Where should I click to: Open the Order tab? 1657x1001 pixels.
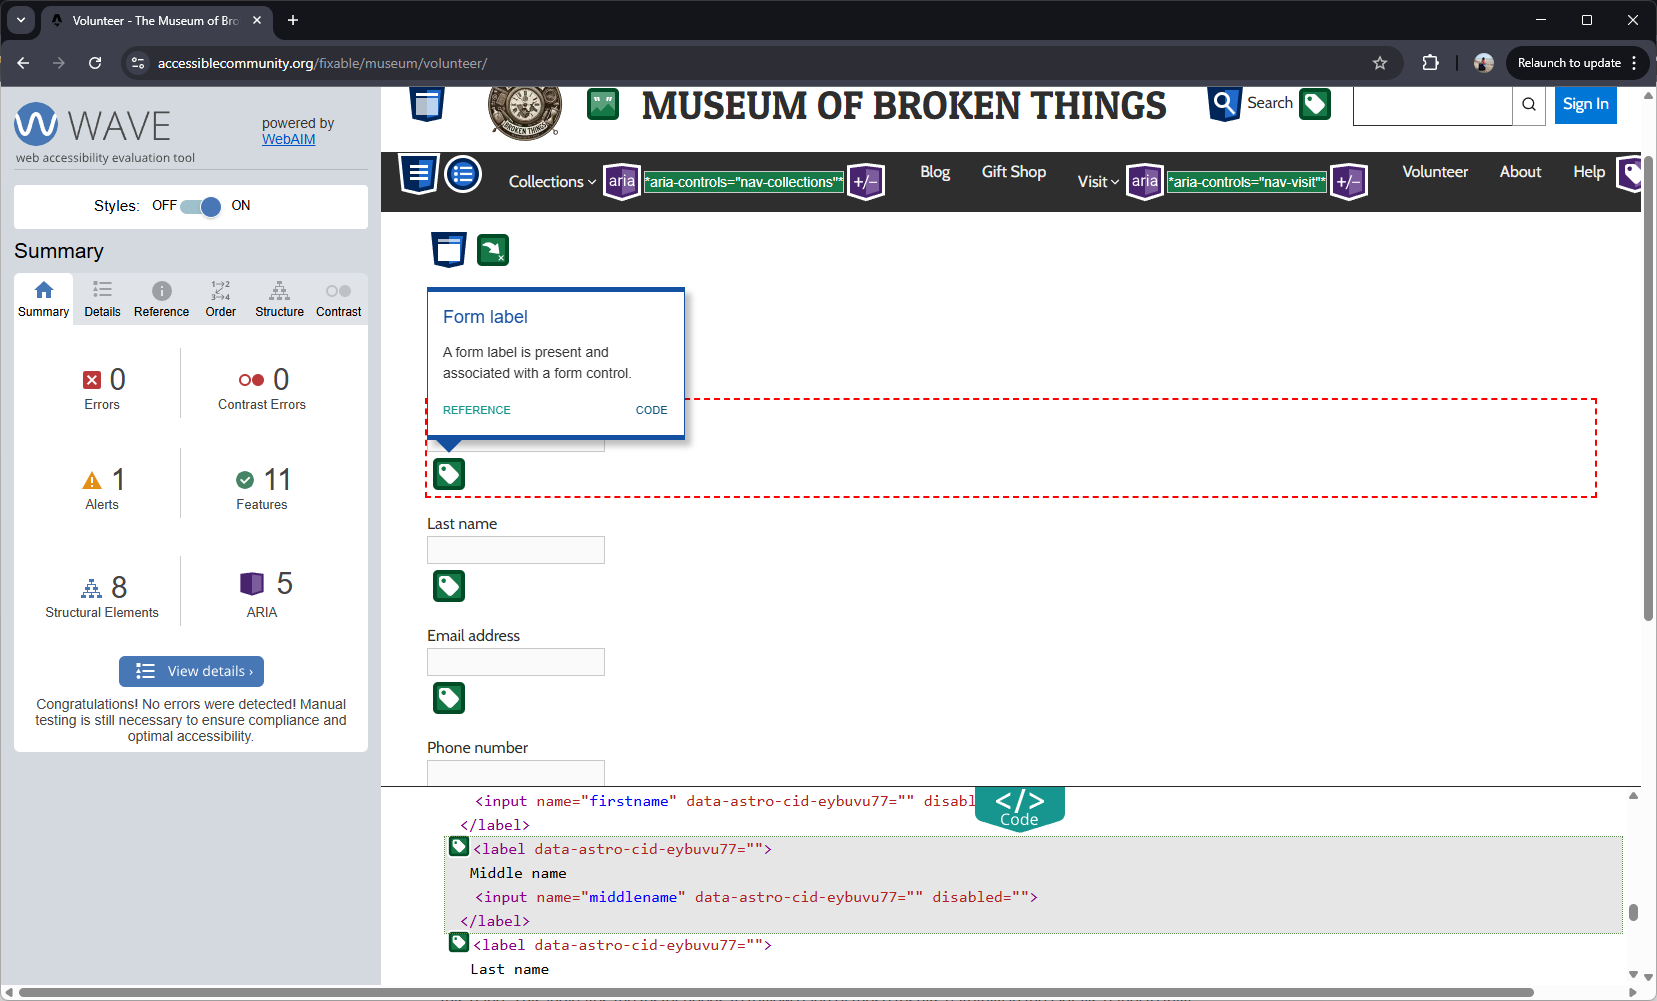click(x=220, y=299)
